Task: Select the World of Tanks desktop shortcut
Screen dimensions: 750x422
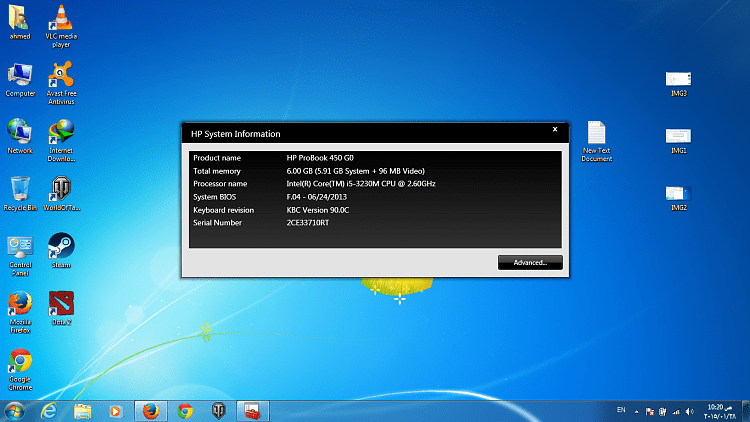Action: coord(61,194)
